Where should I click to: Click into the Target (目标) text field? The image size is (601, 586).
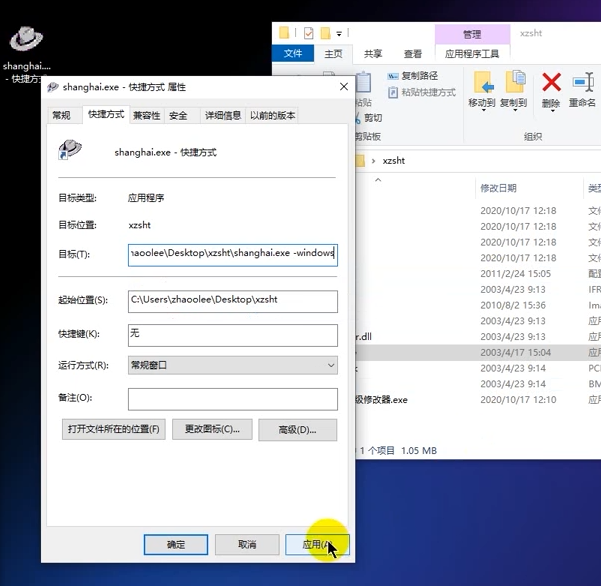tap(232, 254)
